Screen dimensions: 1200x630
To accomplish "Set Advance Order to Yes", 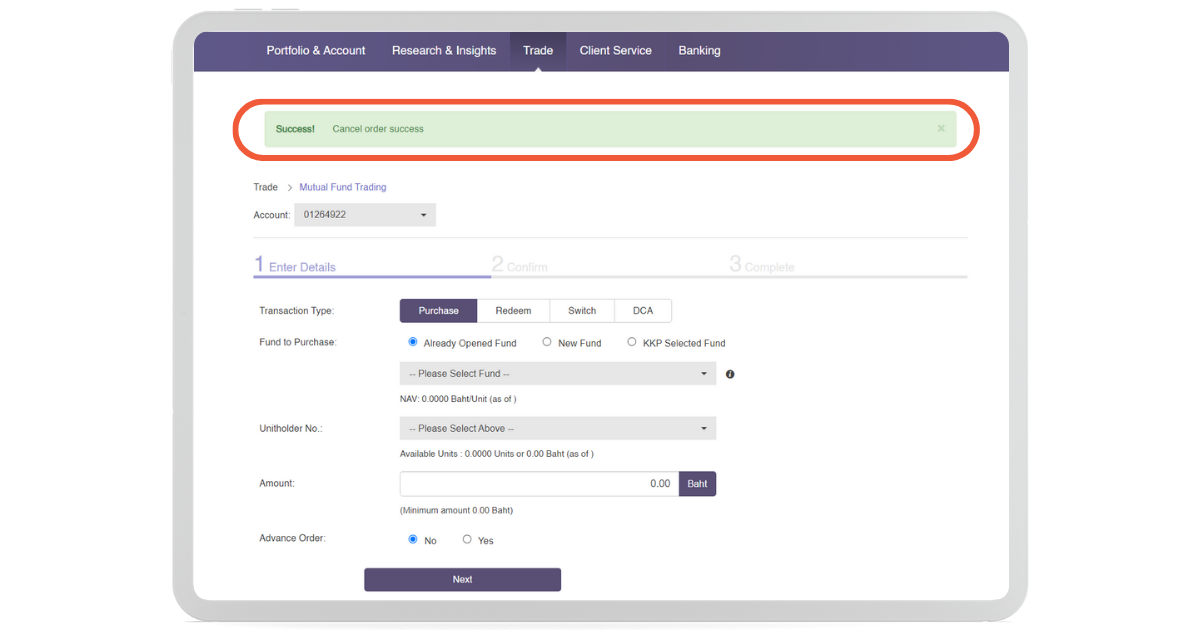I will pos(467,539).
